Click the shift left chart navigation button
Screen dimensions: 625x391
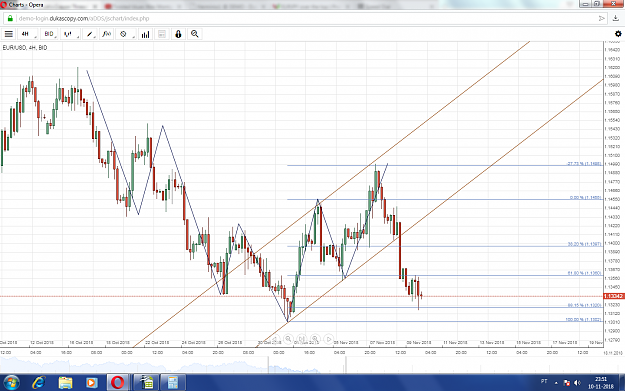click(x=274, y=339)
